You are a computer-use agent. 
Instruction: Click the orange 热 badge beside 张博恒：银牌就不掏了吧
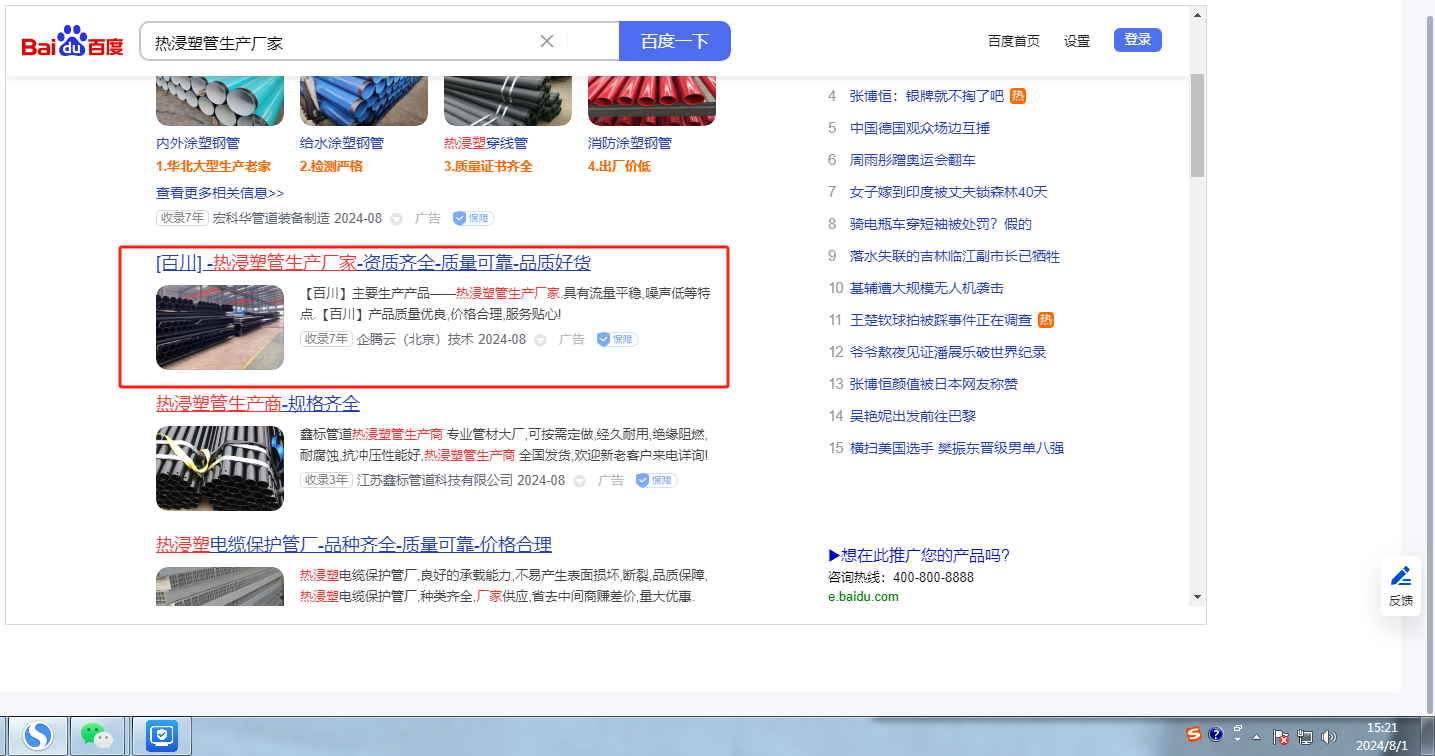[x=1018, y=96]
